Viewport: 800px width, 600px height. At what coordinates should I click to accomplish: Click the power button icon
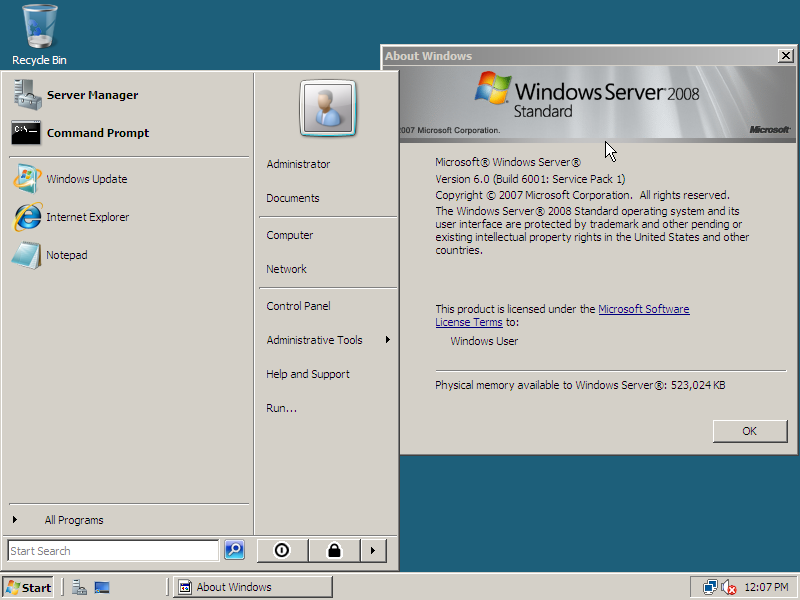282,550
